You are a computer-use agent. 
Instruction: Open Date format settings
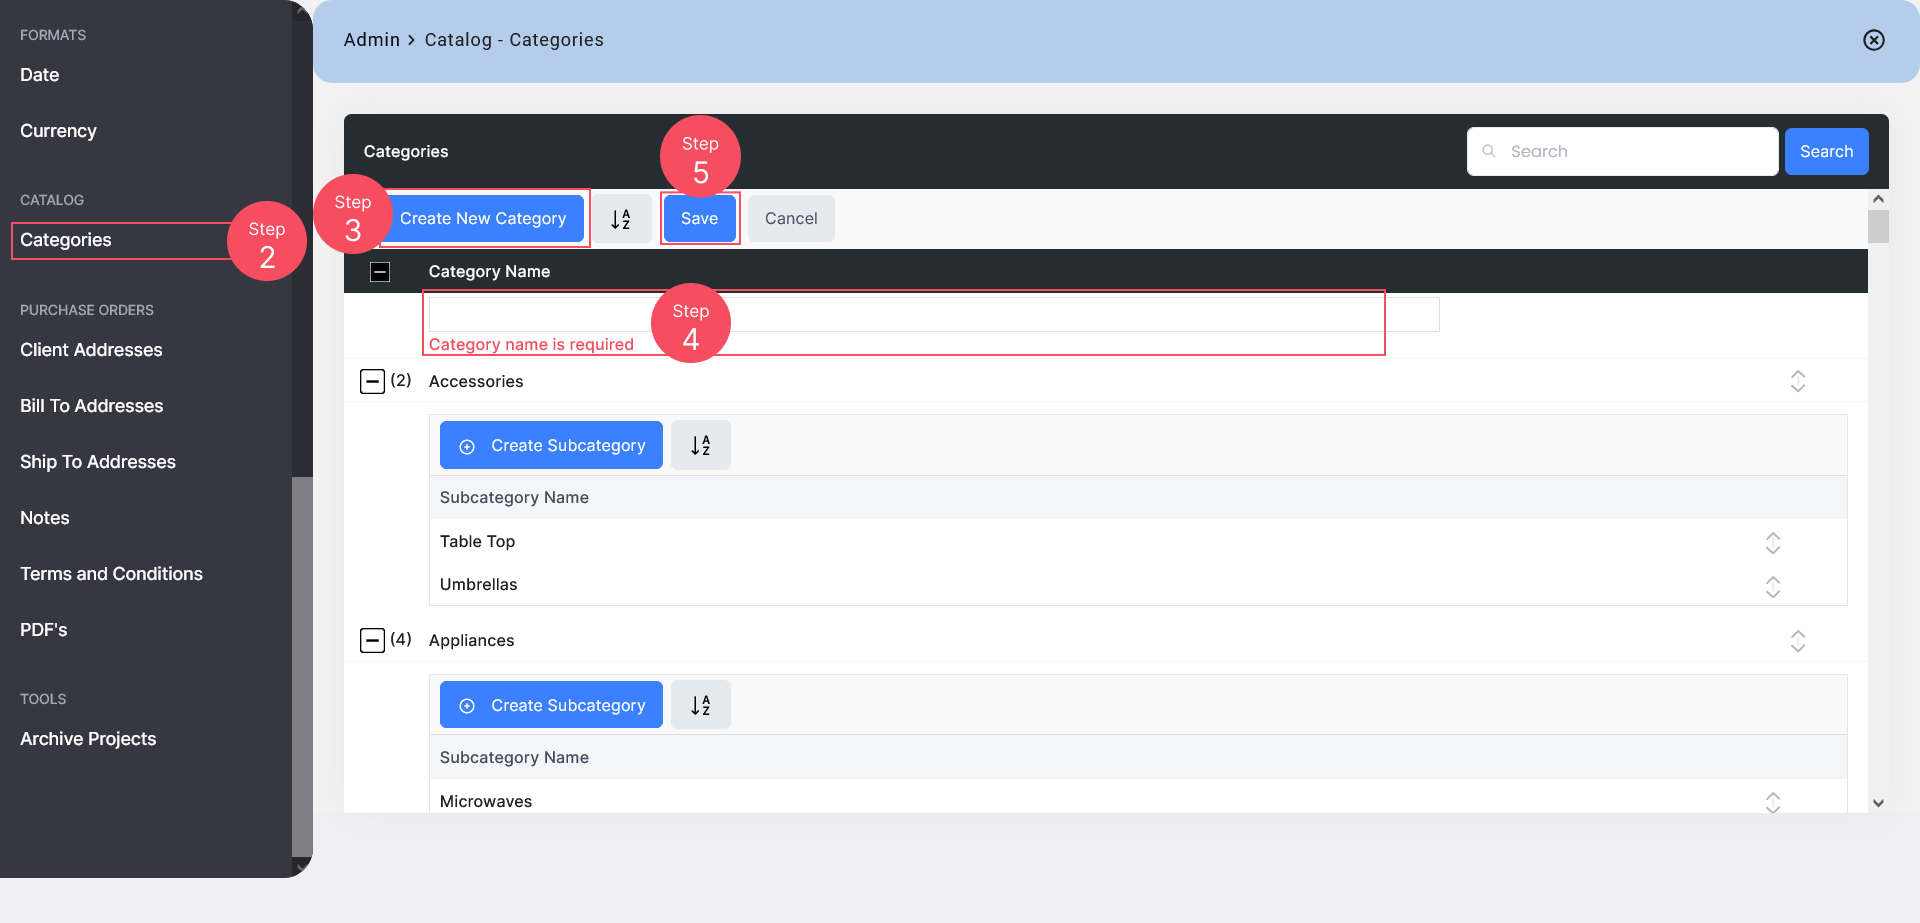point(40,75)
